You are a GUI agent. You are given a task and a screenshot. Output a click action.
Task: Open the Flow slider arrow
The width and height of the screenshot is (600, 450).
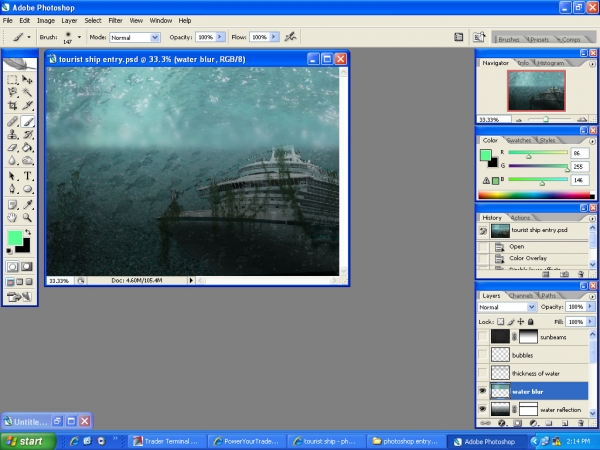(x=274, y=37)
